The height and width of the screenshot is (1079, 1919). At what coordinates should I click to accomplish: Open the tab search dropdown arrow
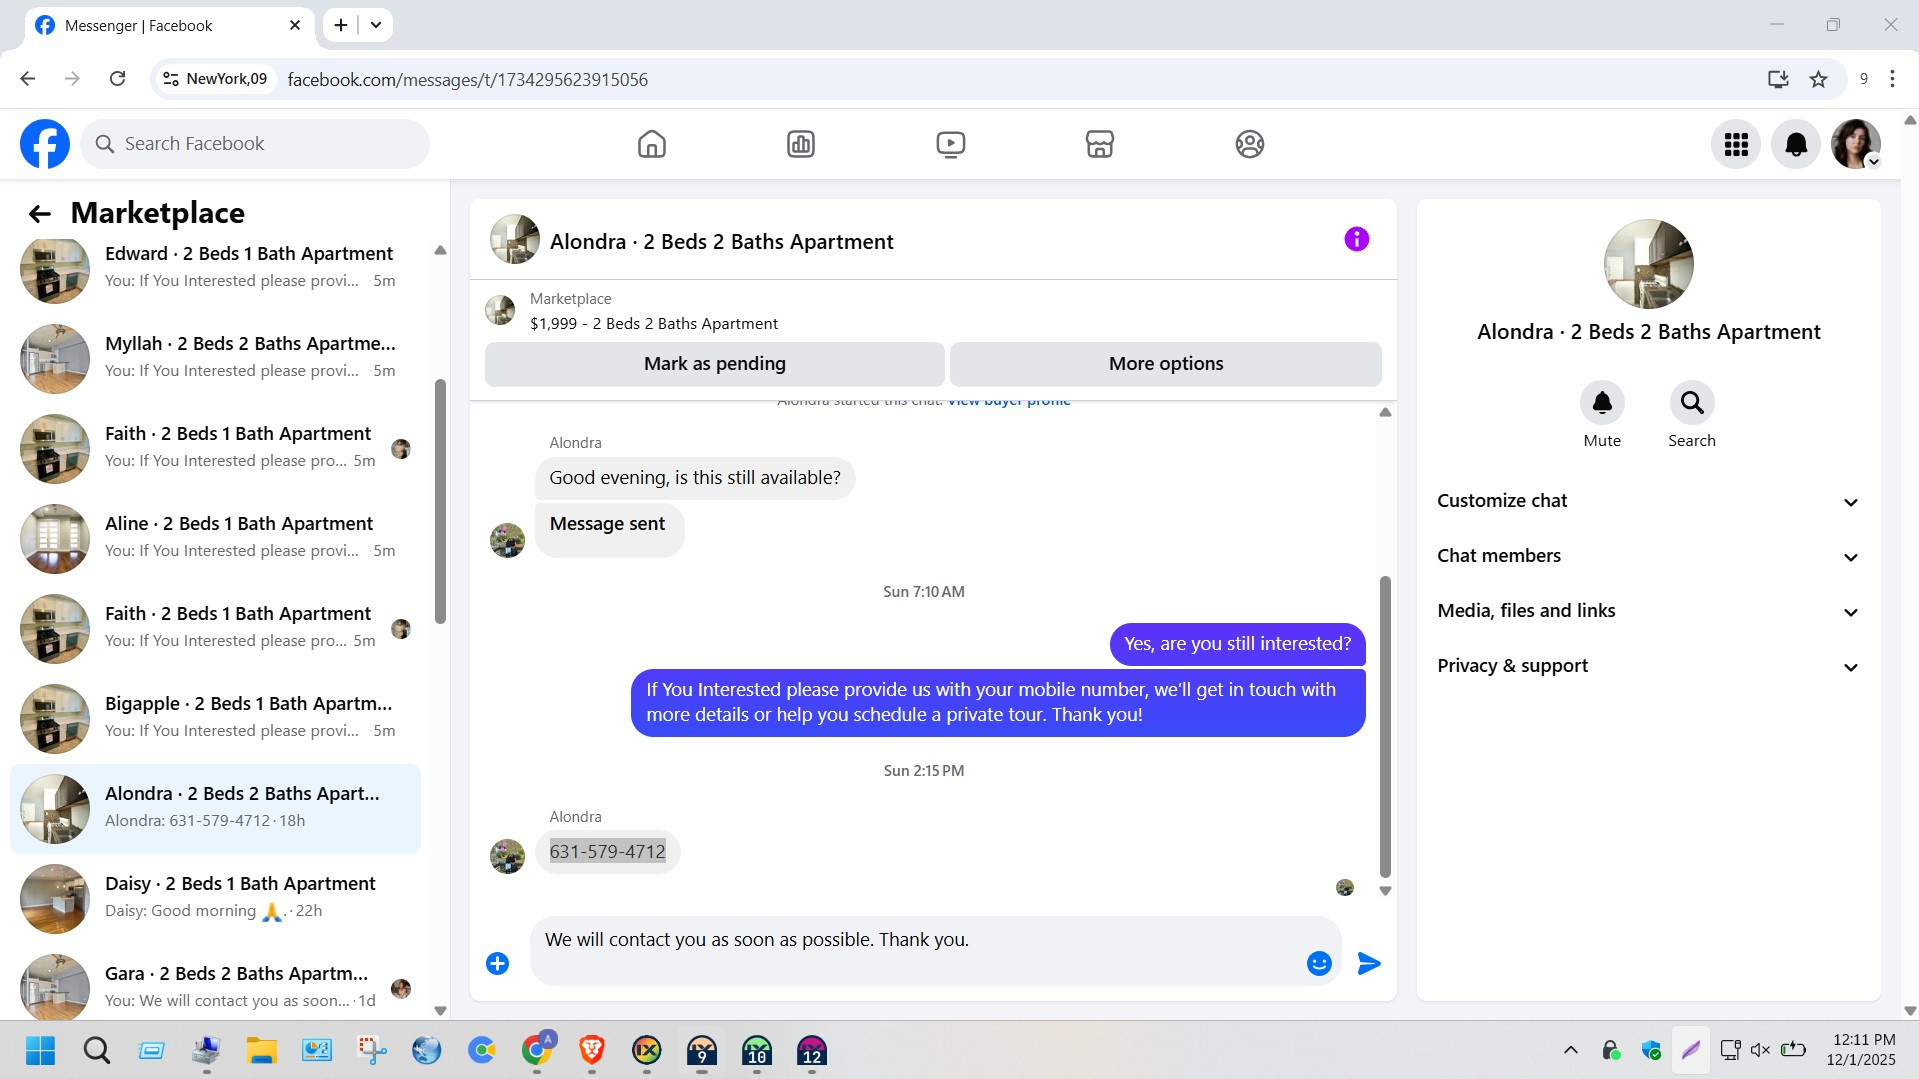click(376, 25)
